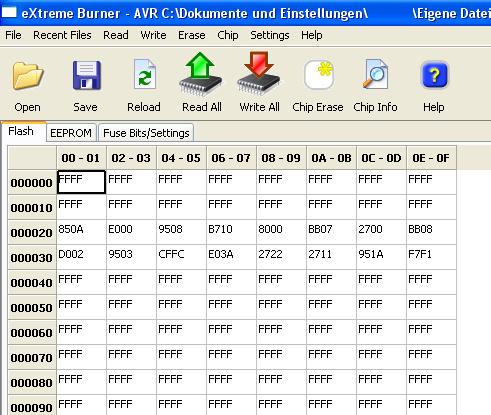
Task: Click cell with value 2722
Action: point(281,257)
